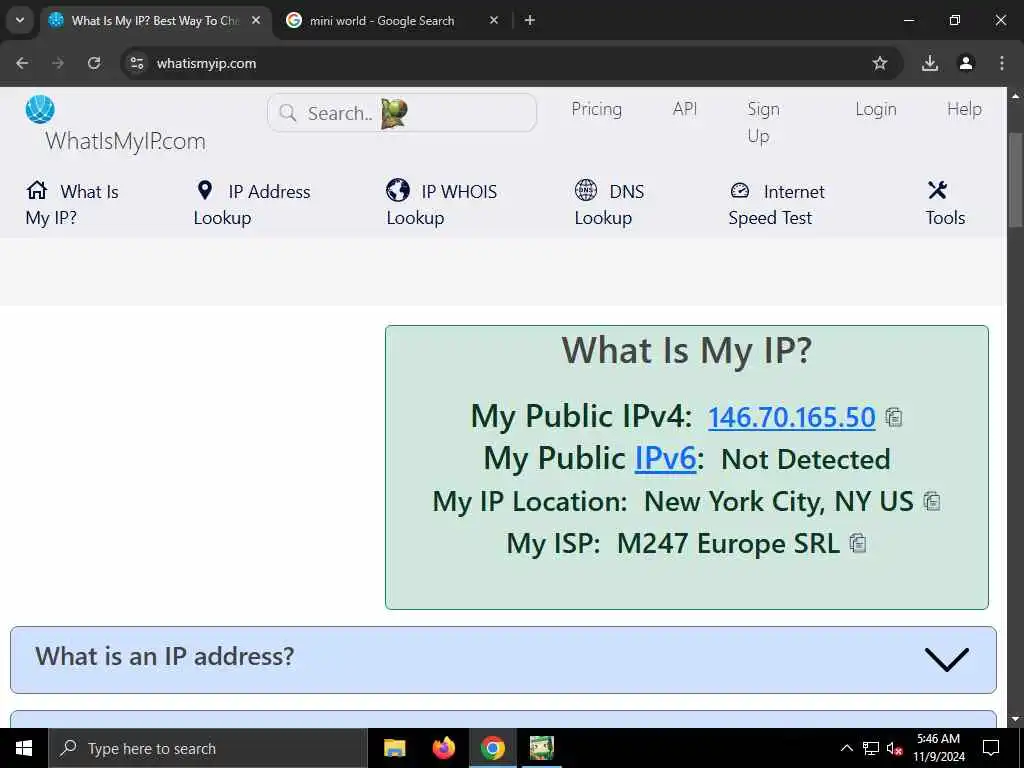This screenshot has height=768, width=1024.
Task: Open a new tab with plus button
Action: click(x=530, y=20)
